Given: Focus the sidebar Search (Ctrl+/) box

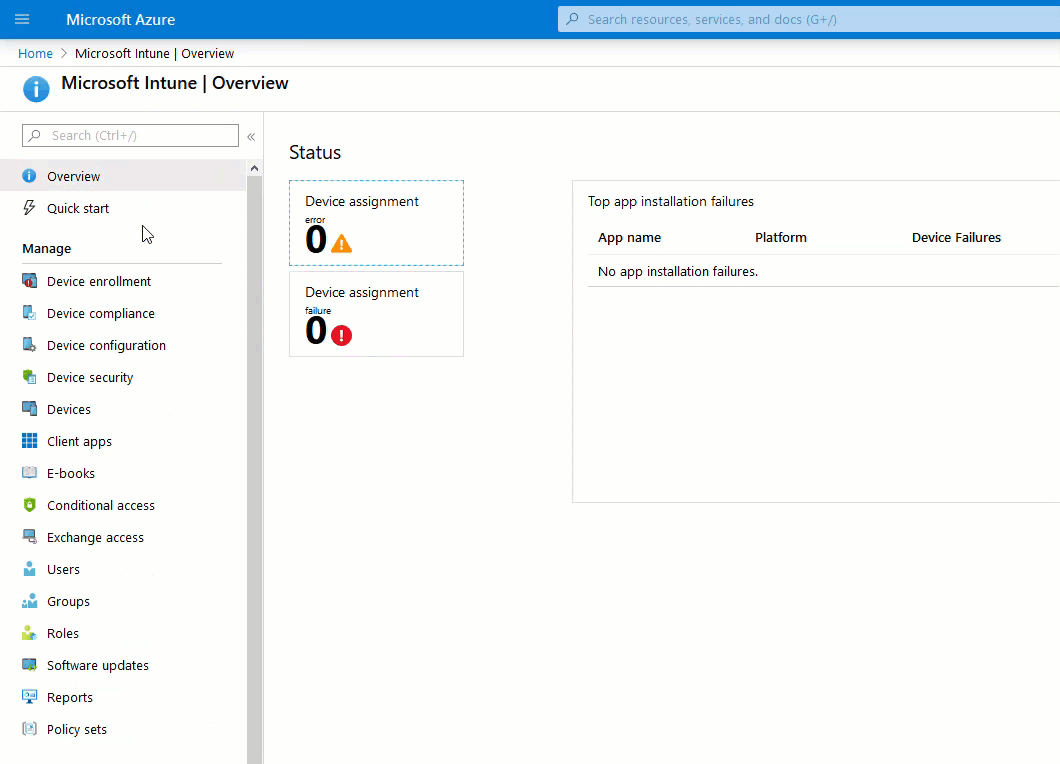Looking at the screenshot, I should pyautogui.click(x=130, y=135).
